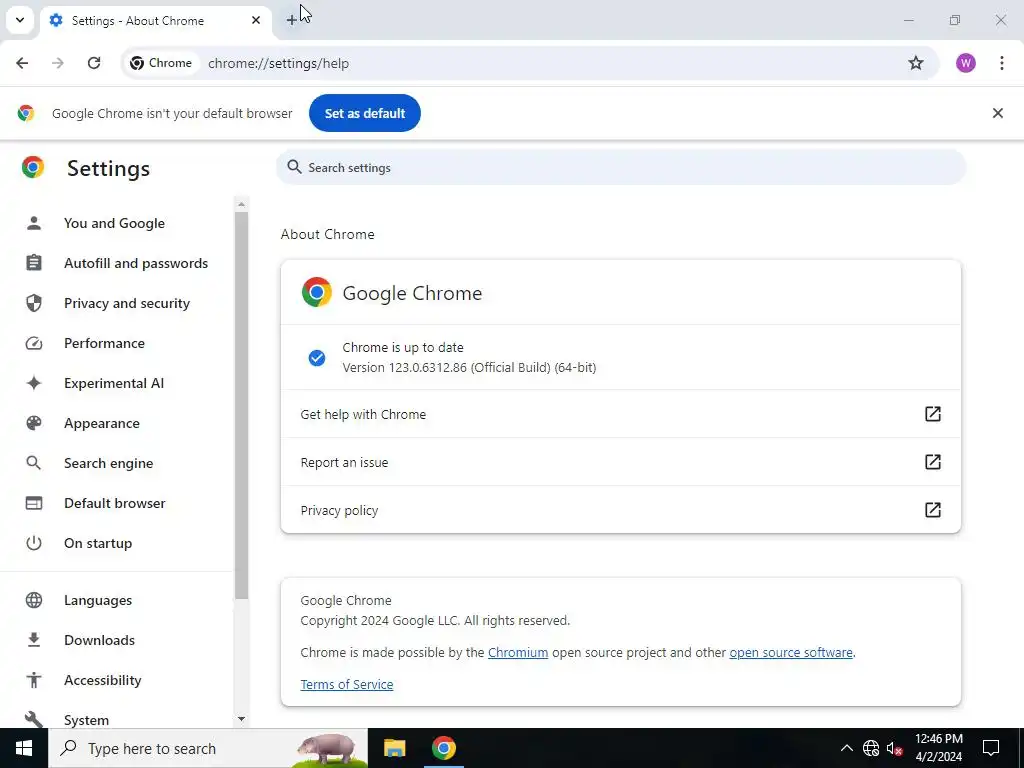Open Languages settings
Viewport: 1024px width, 768px height.
(x=98, y=600)
